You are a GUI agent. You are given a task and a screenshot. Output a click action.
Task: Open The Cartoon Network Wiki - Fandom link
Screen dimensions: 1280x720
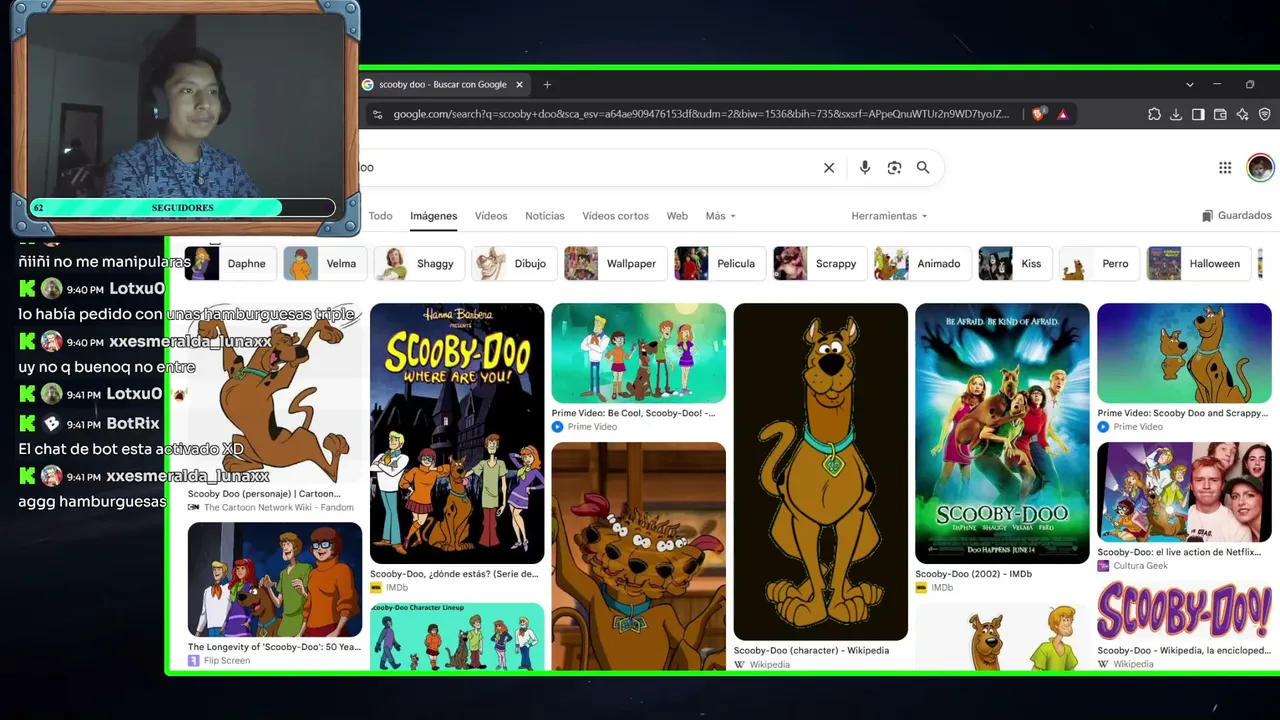coord(271,508)
